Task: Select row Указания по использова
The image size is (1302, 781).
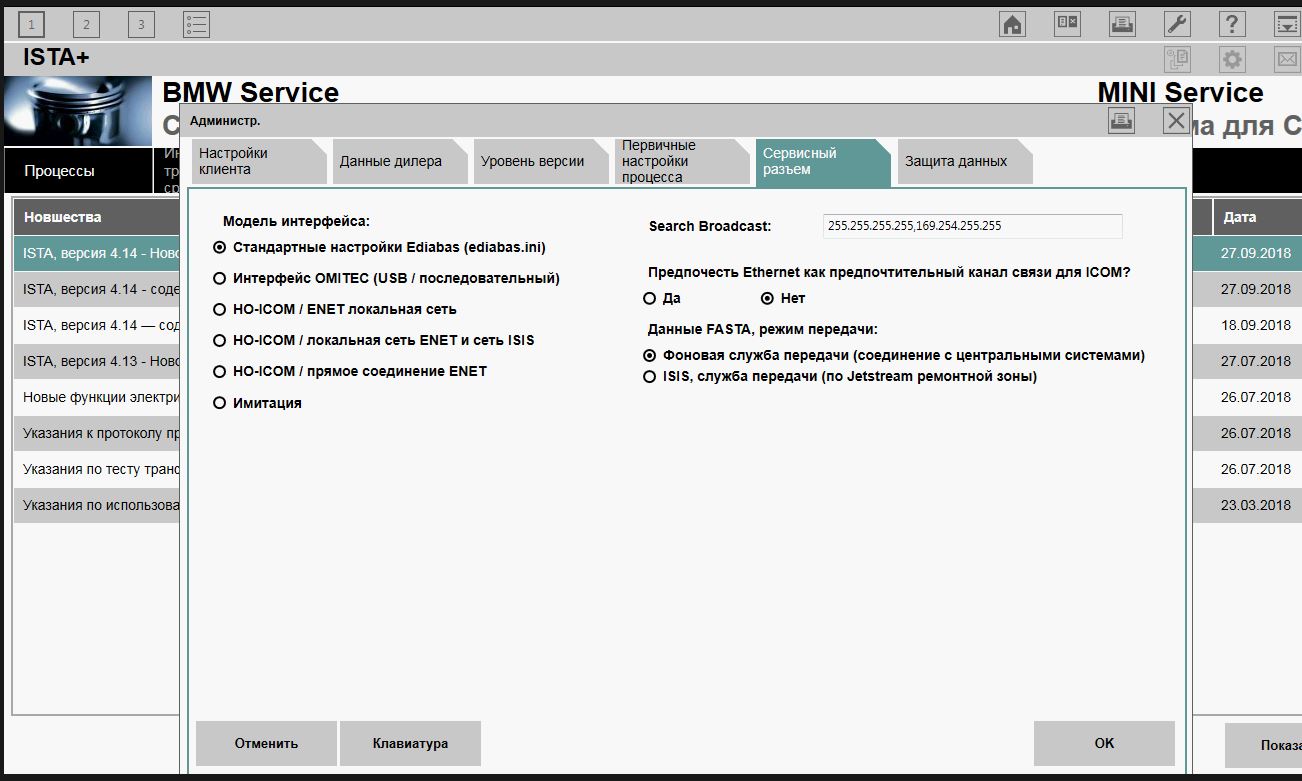Action: [97, 505]
